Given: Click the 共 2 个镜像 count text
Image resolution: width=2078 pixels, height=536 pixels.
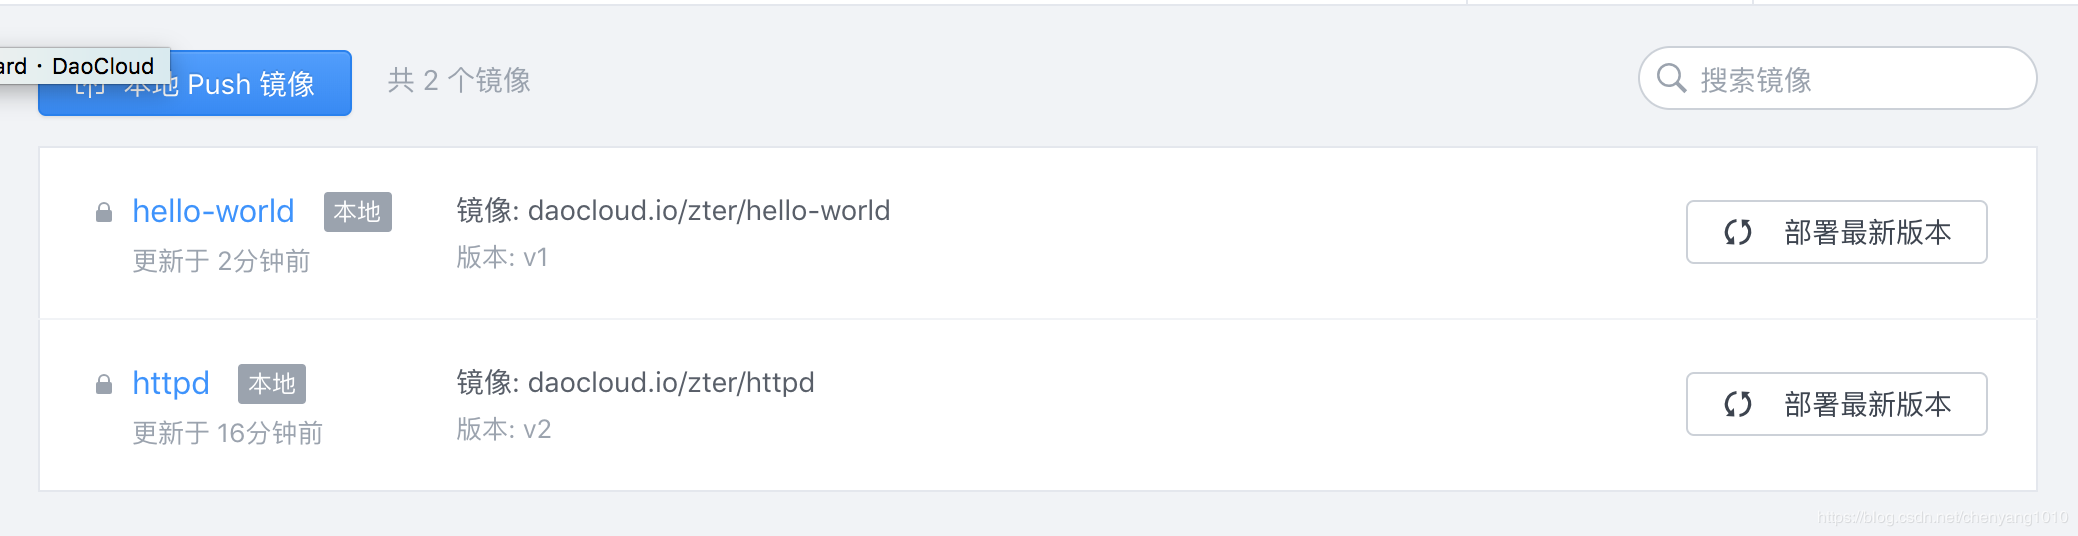Looking at the screenshot, I should (x=459, y=80).
